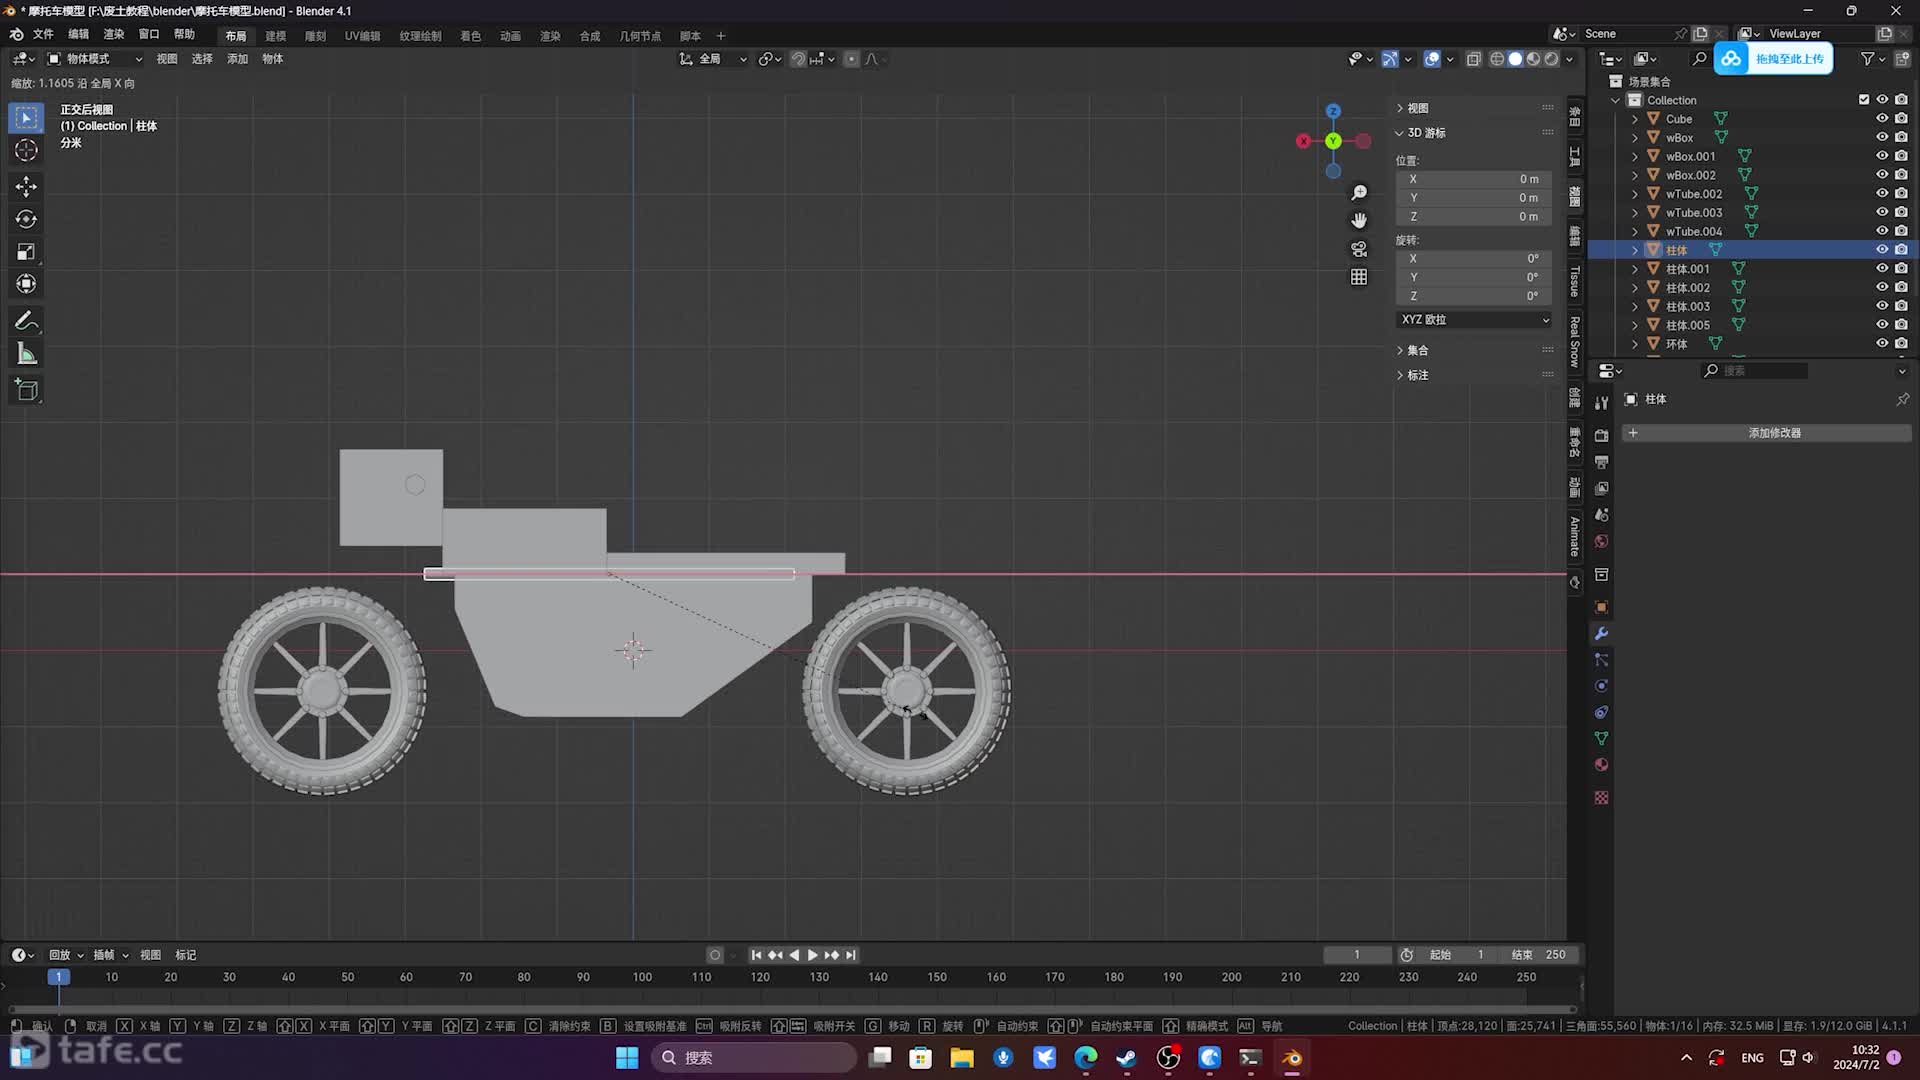Toggle camera view icon in viewport
Screen dimensions: 1920x1080
pos(1359,249)
